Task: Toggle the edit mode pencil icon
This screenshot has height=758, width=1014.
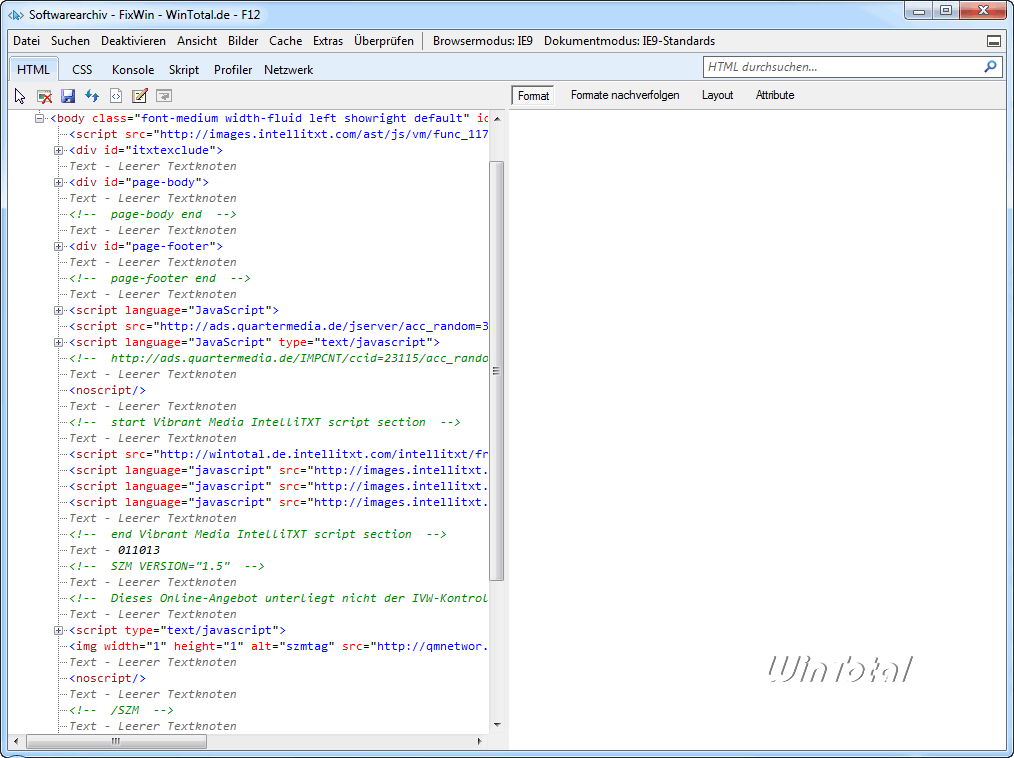Action: pyautogui.click(x=140, y=96)
